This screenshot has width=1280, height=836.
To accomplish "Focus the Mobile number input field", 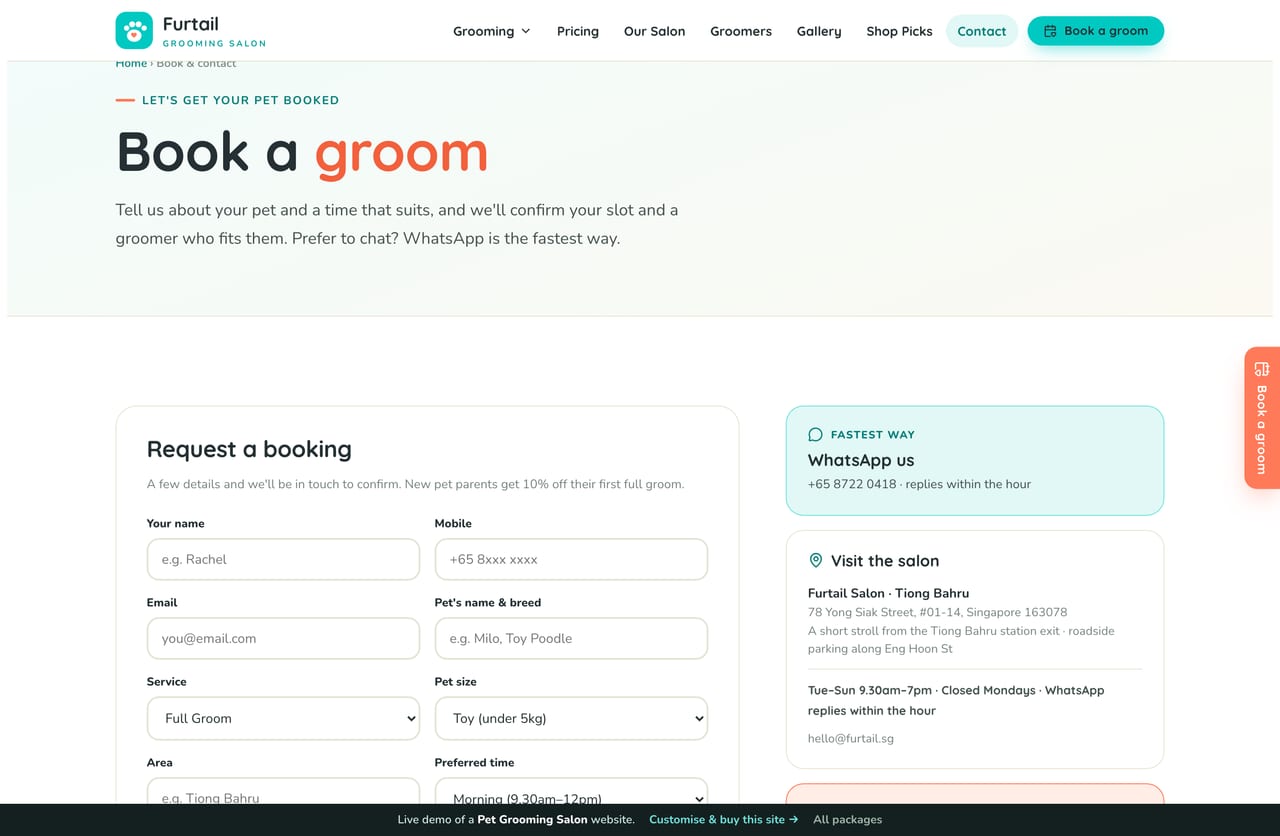I will click(x=571, y=559).
